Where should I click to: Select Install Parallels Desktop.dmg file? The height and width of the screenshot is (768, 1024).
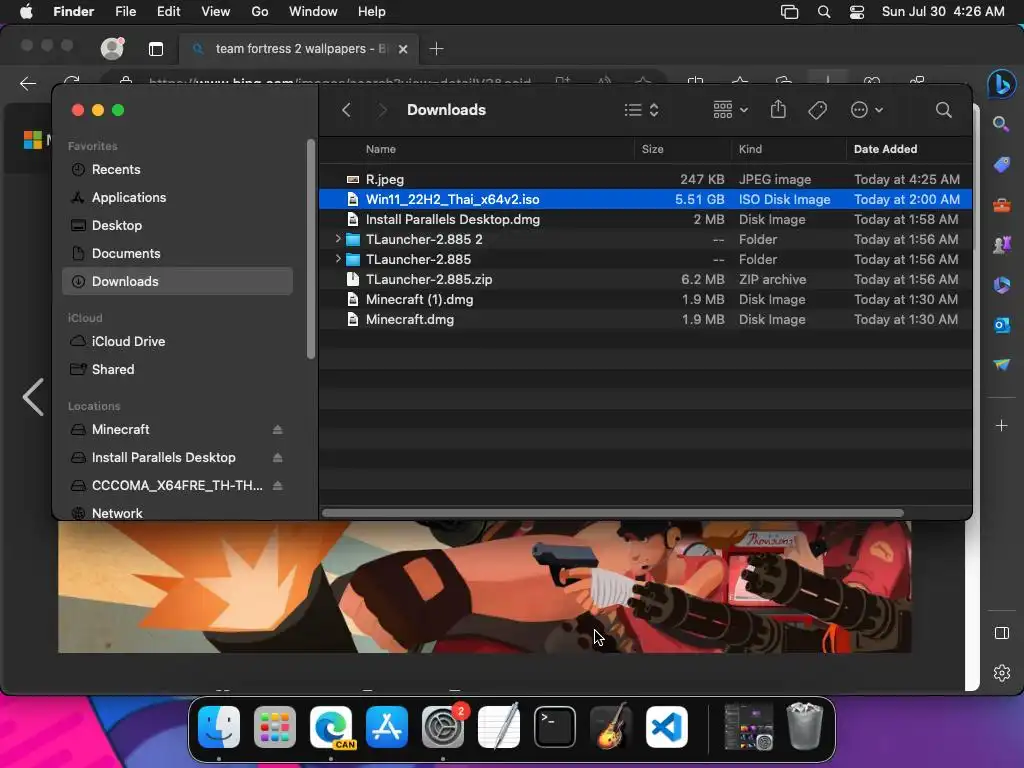pyautogui.click(x=645, y=219)
